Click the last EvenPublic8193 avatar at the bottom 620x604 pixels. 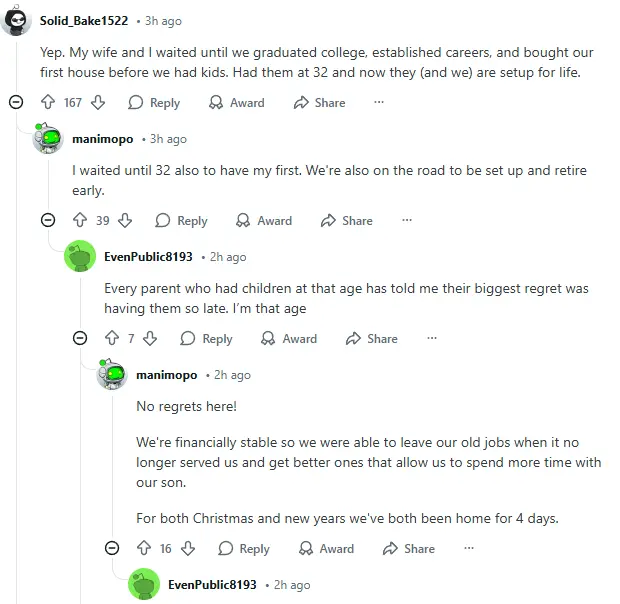144,584
